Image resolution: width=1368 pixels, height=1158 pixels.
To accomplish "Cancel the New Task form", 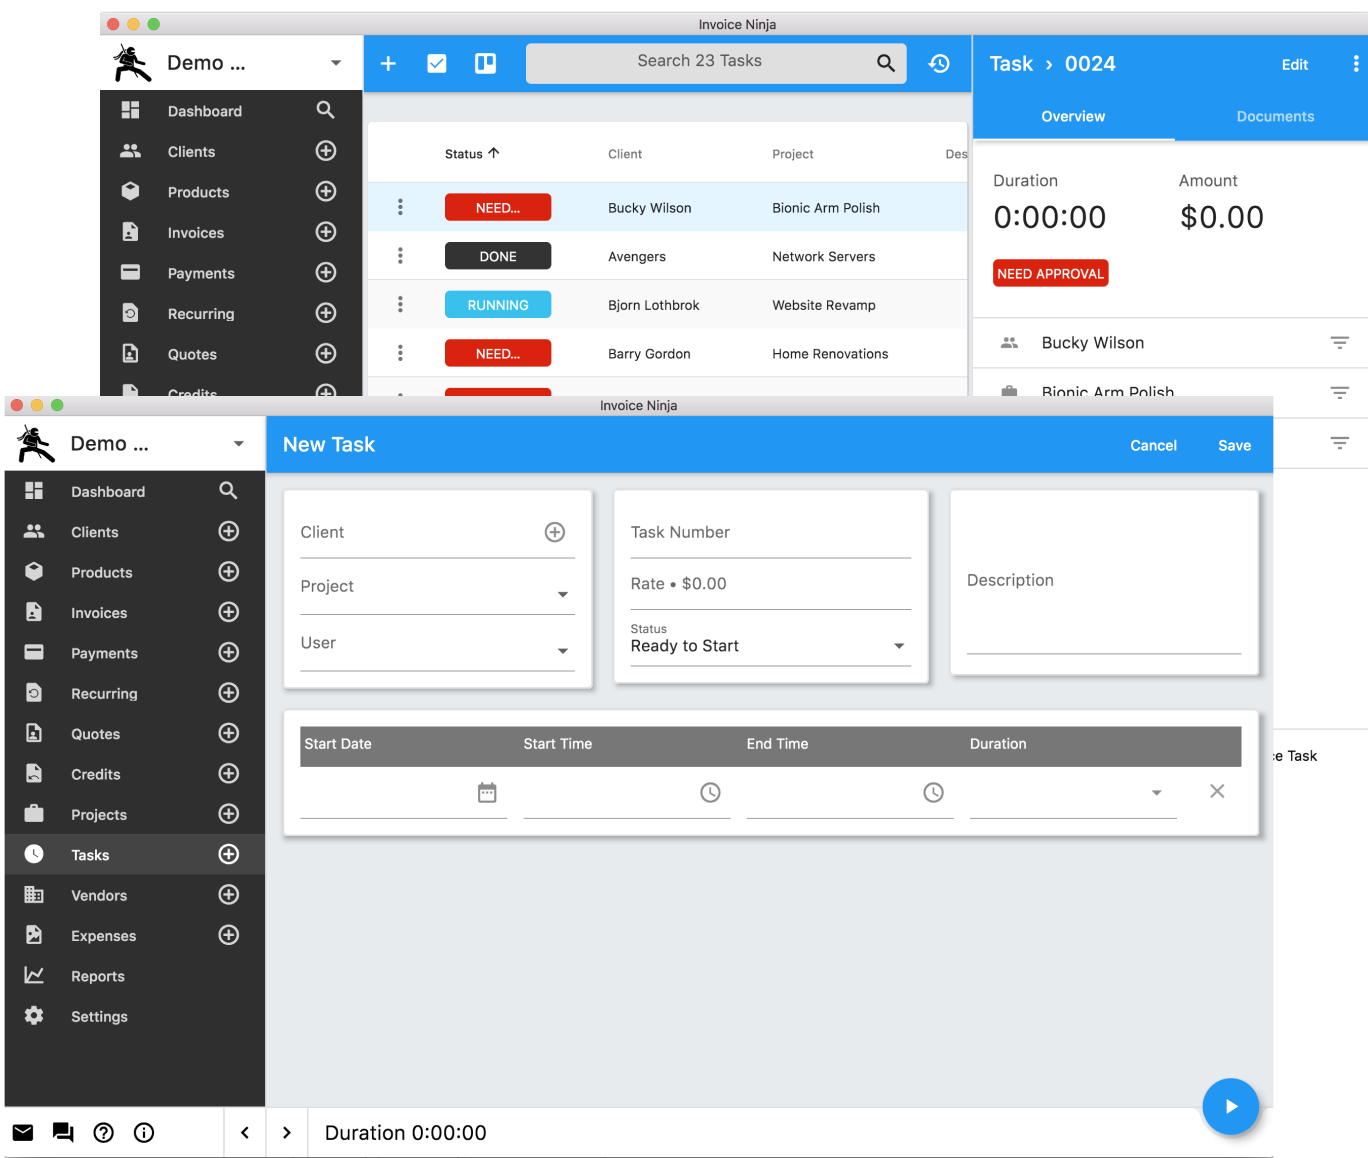I will tap(1153, 445).
